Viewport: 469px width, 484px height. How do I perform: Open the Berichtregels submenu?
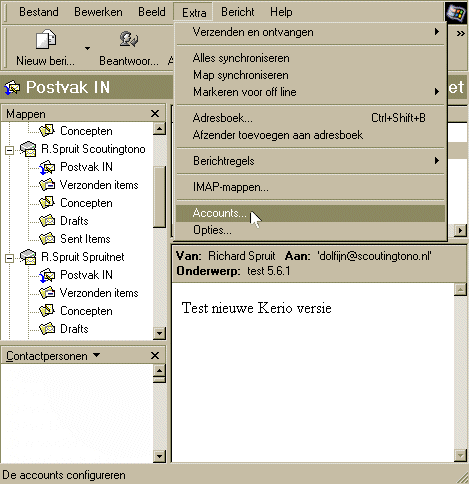310,161
